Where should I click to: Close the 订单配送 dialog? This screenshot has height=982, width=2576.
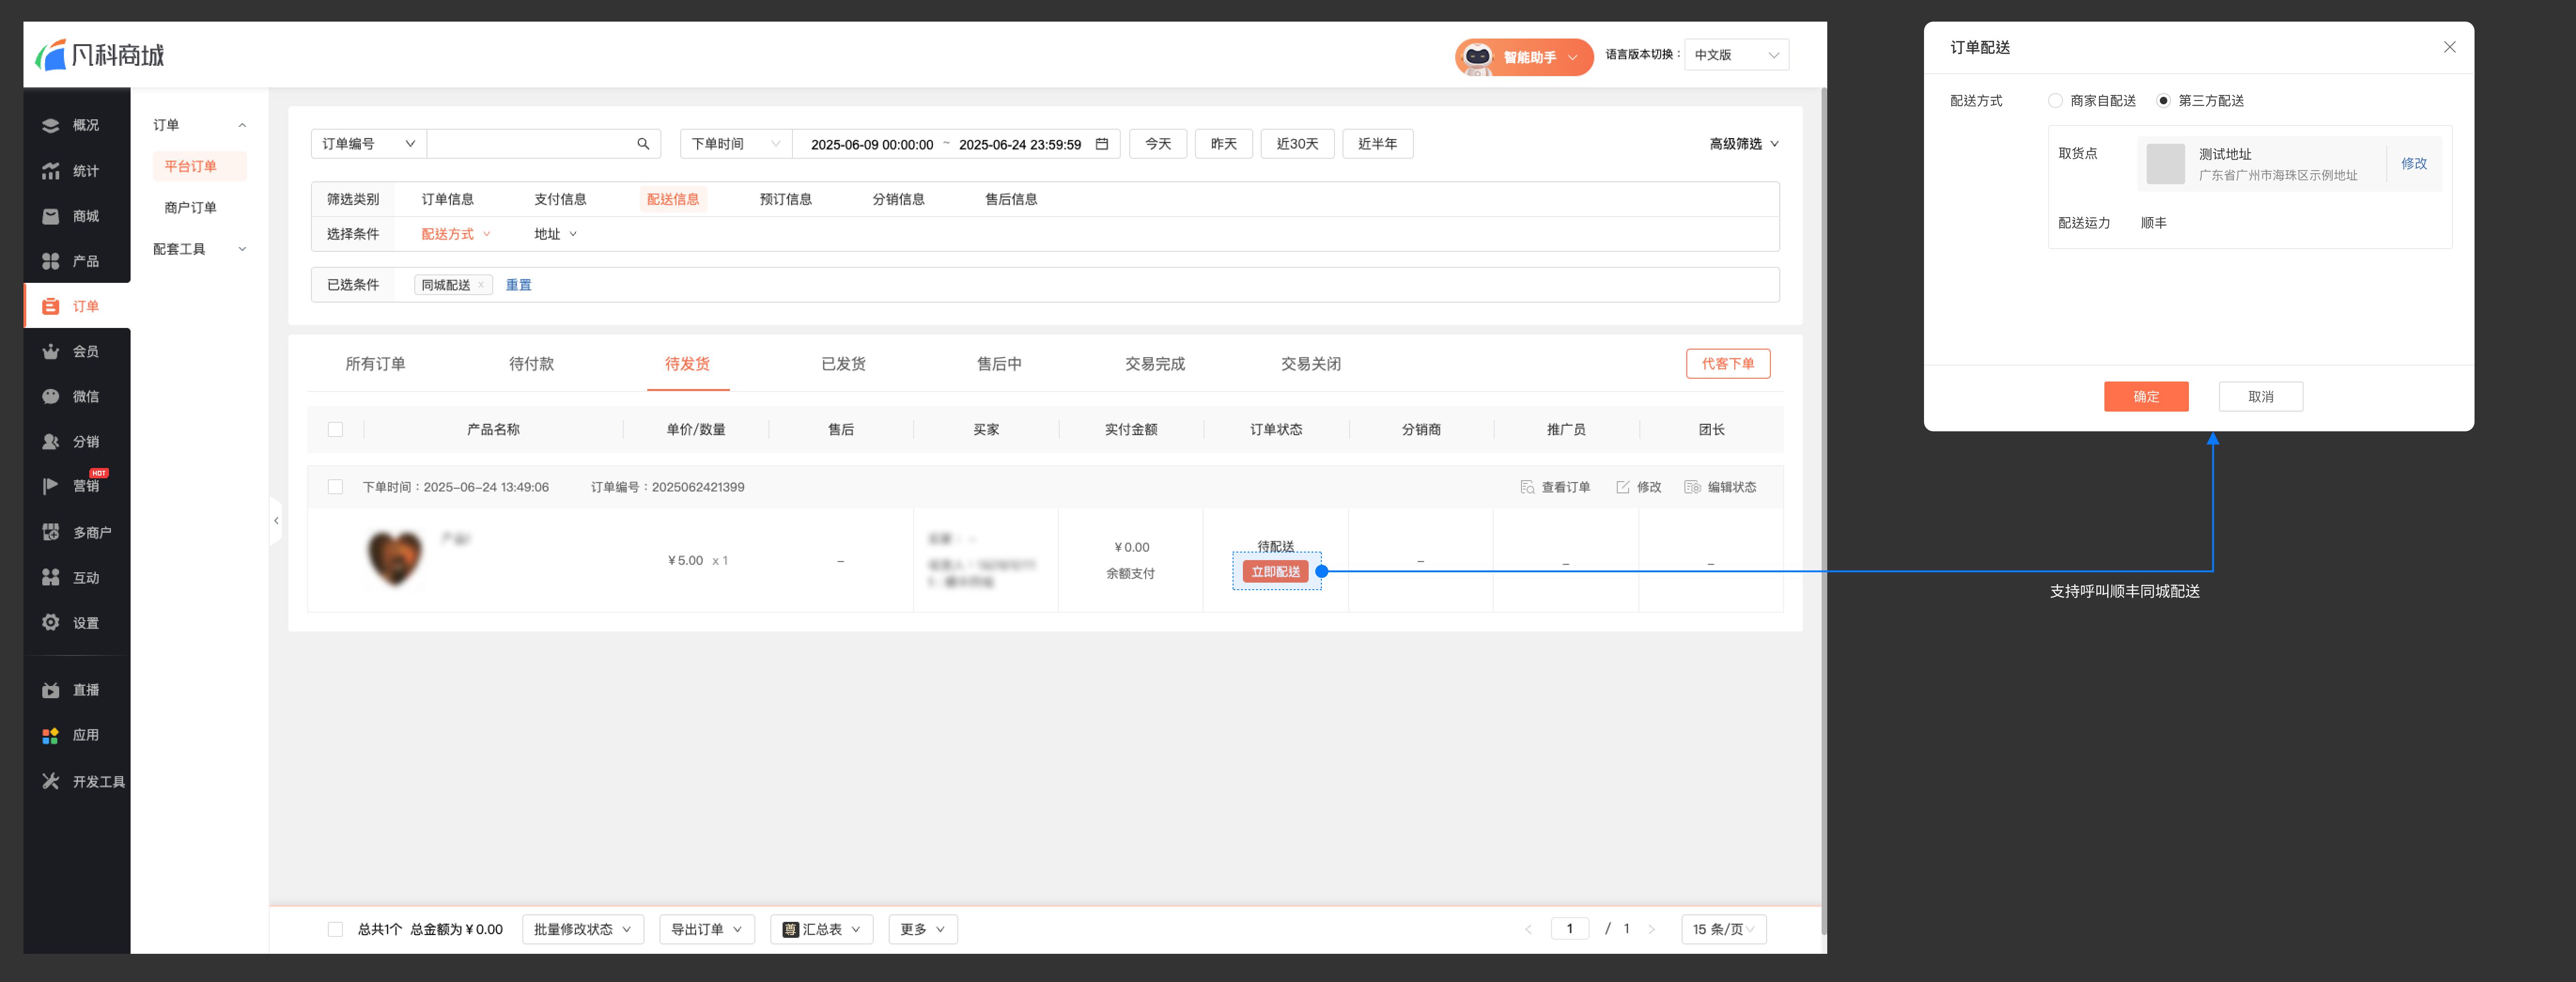pyautogui.click(x=2449, y=47)
